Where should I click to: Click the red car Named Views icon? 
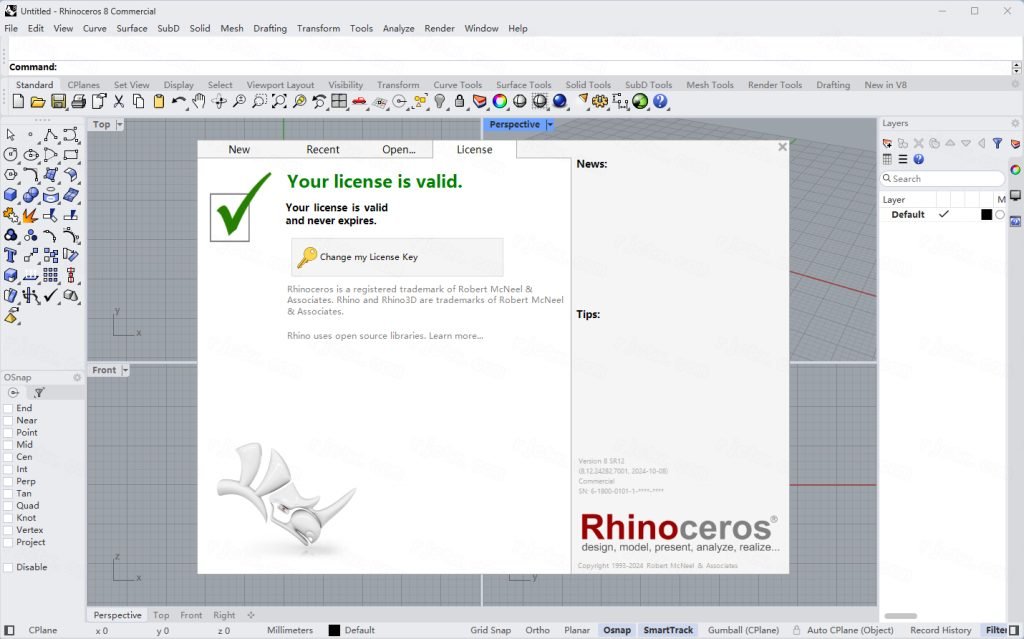359,101
